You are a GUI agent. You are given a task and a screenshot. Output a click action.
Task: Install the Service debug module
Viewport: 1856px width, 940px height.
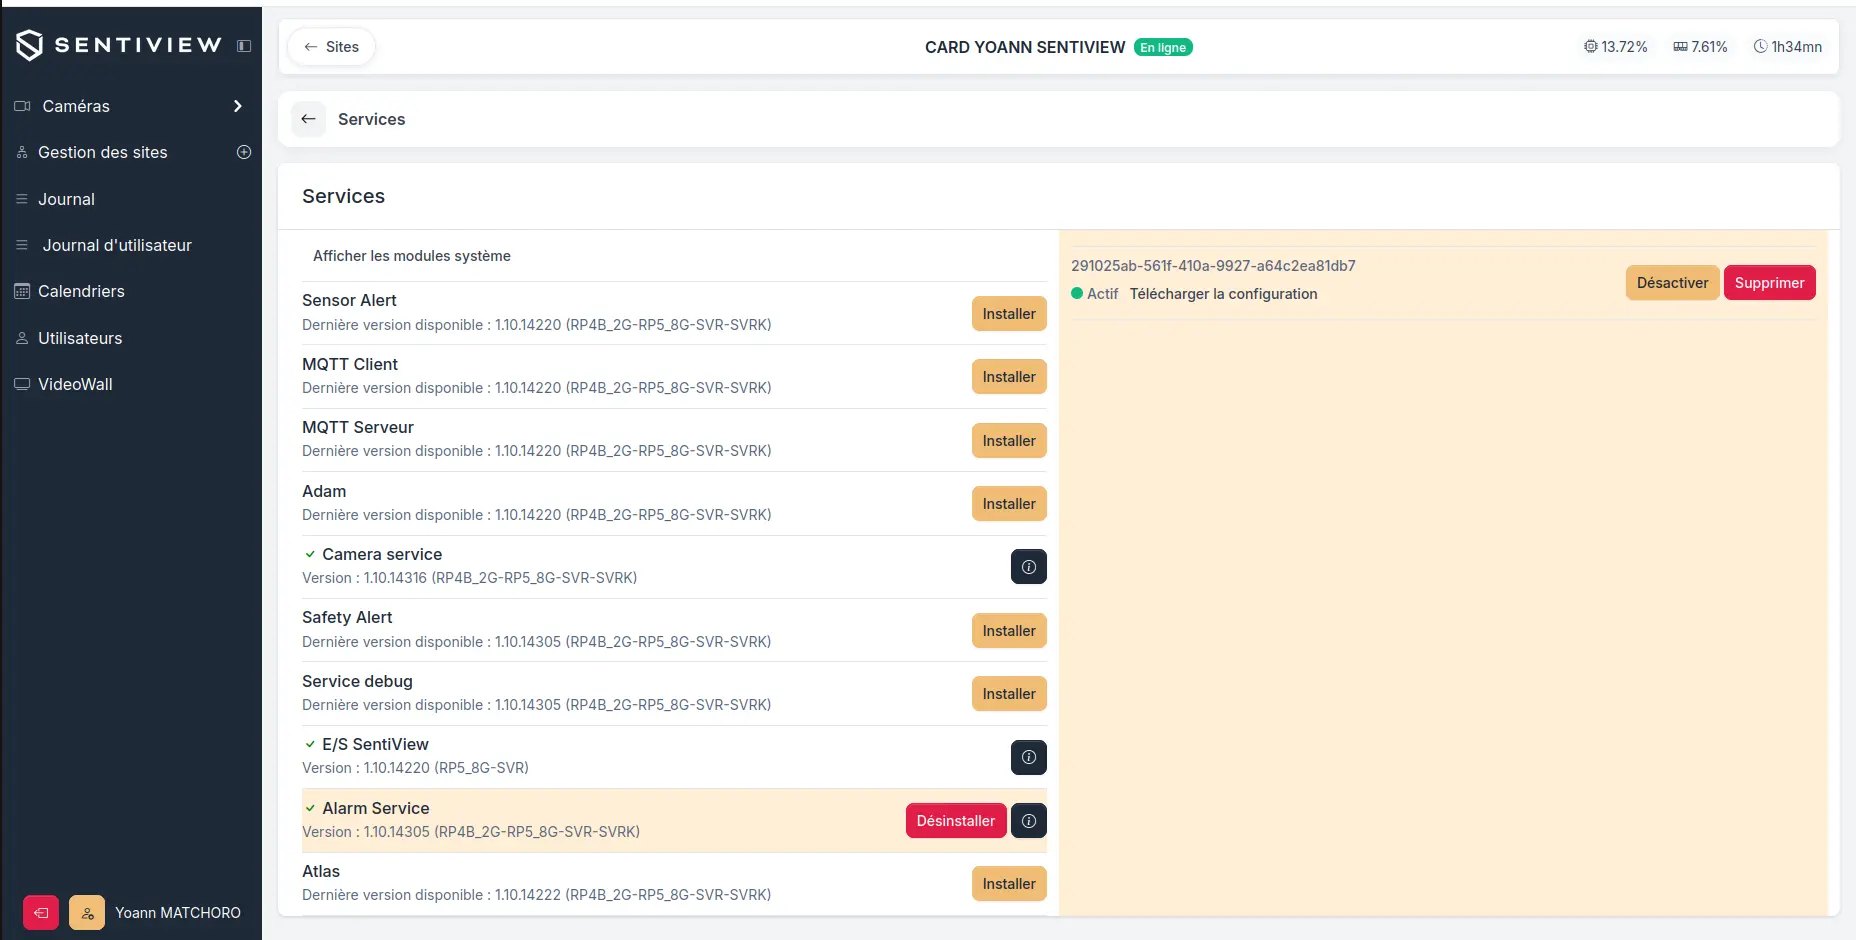pyautogui.click(x=1009, y=694)
